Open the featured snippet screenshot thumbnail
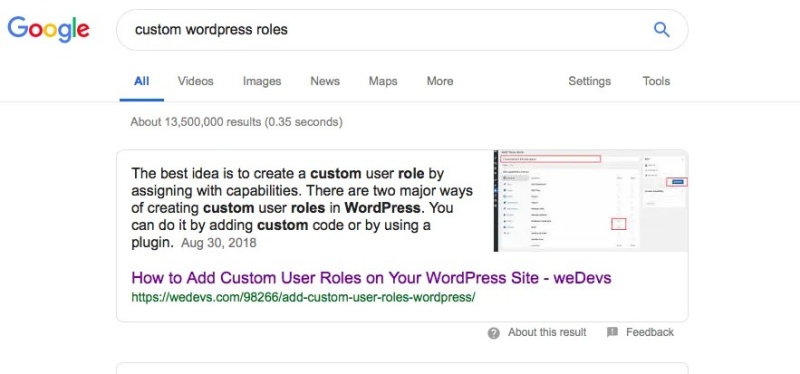The image size is (800, 374). coord(591,201)
